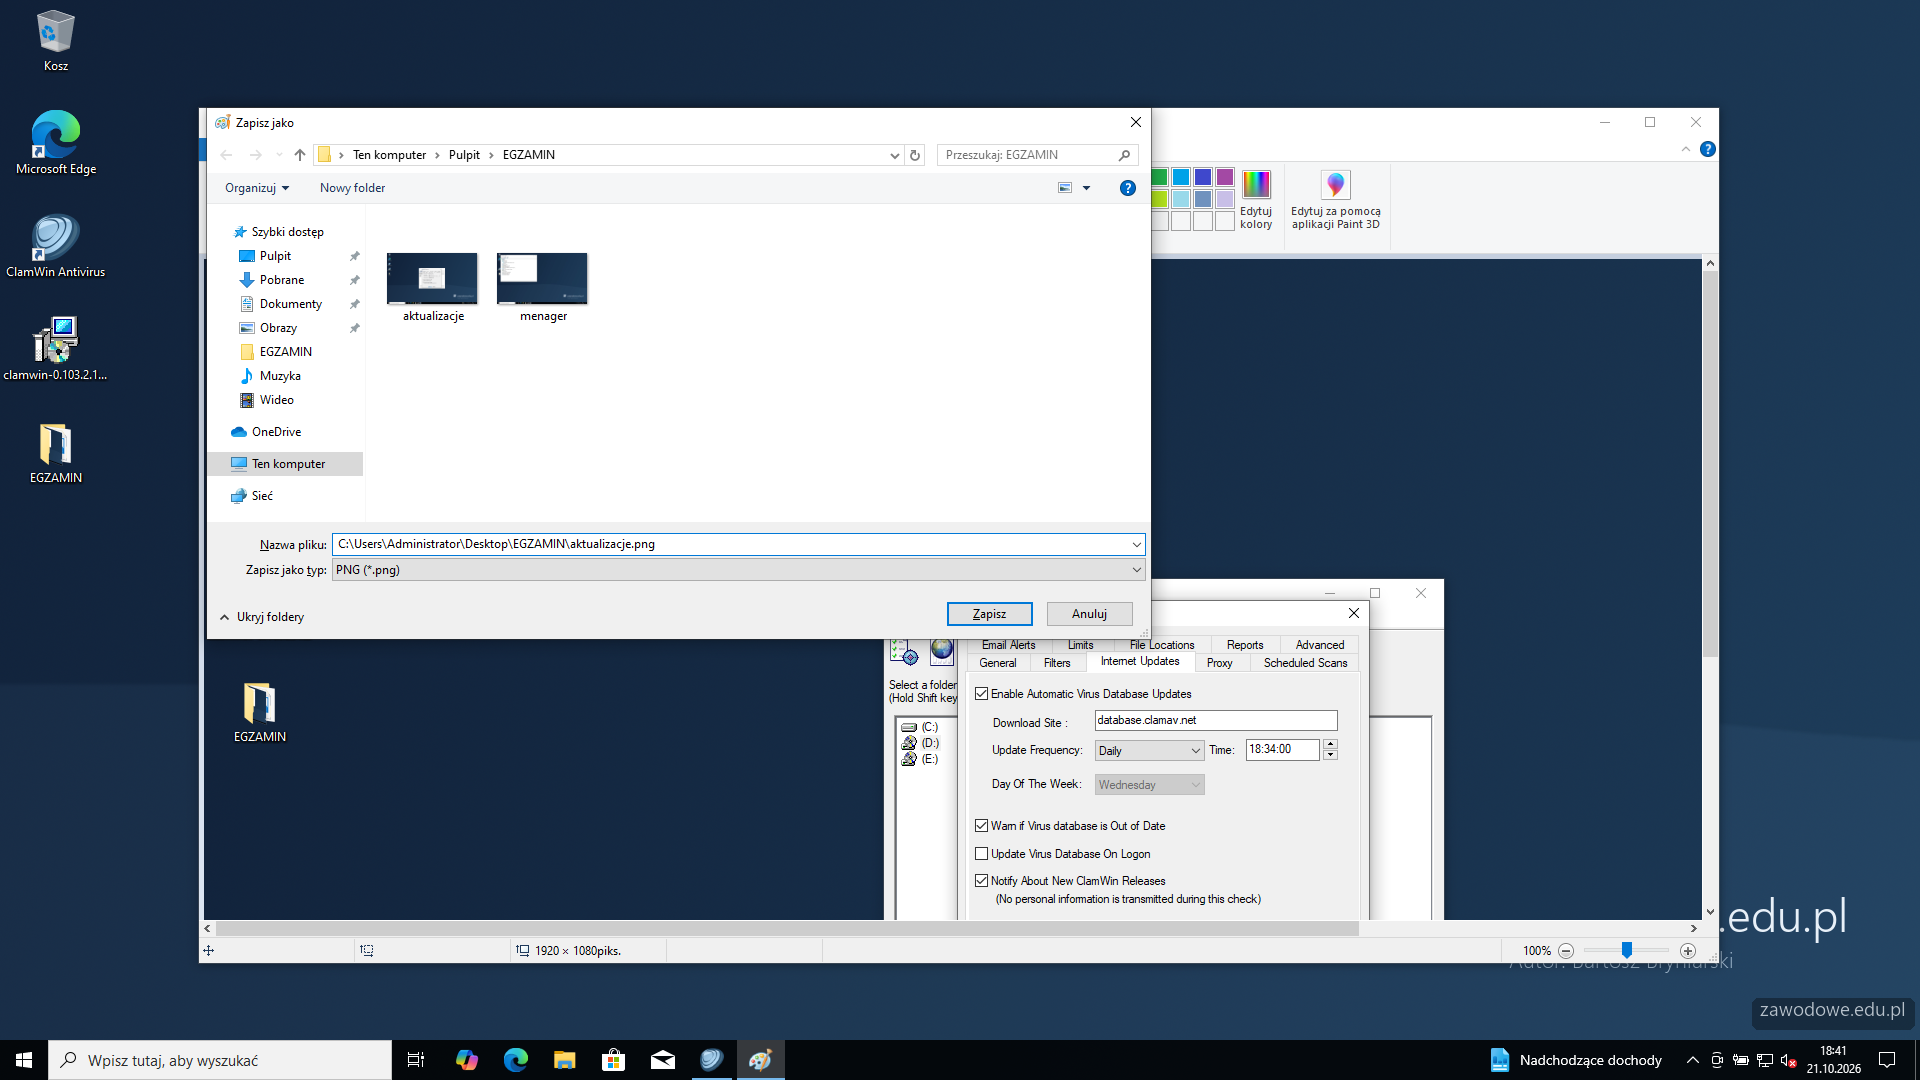Click the Paint zoom out minus button
Viewport: 1920px width, 1080px height.
(1566, 951)
